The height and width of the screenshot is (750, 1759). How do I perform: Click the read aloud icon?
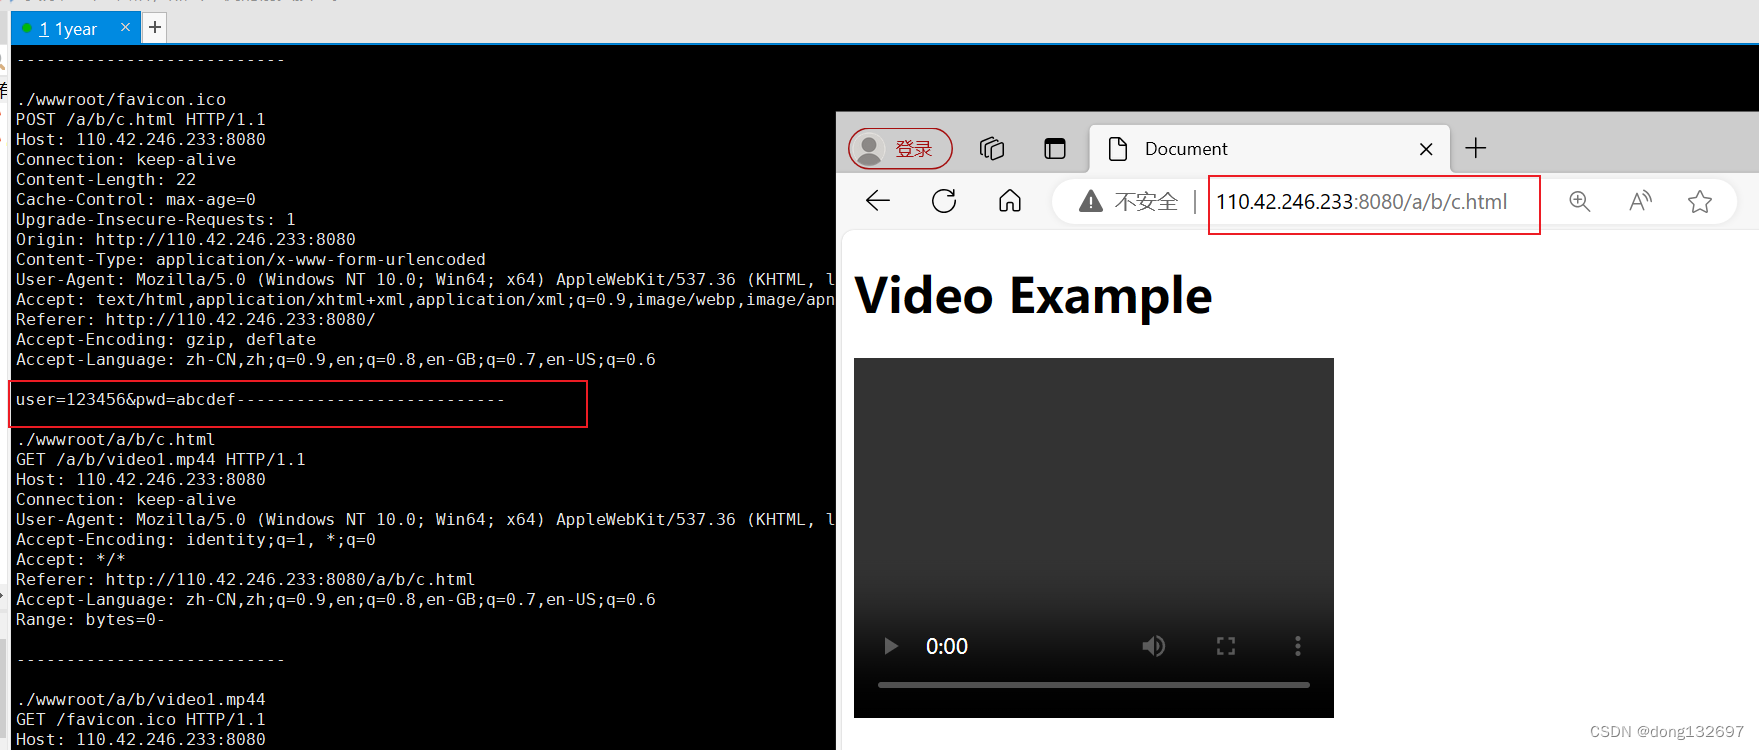click(1640, 201)
